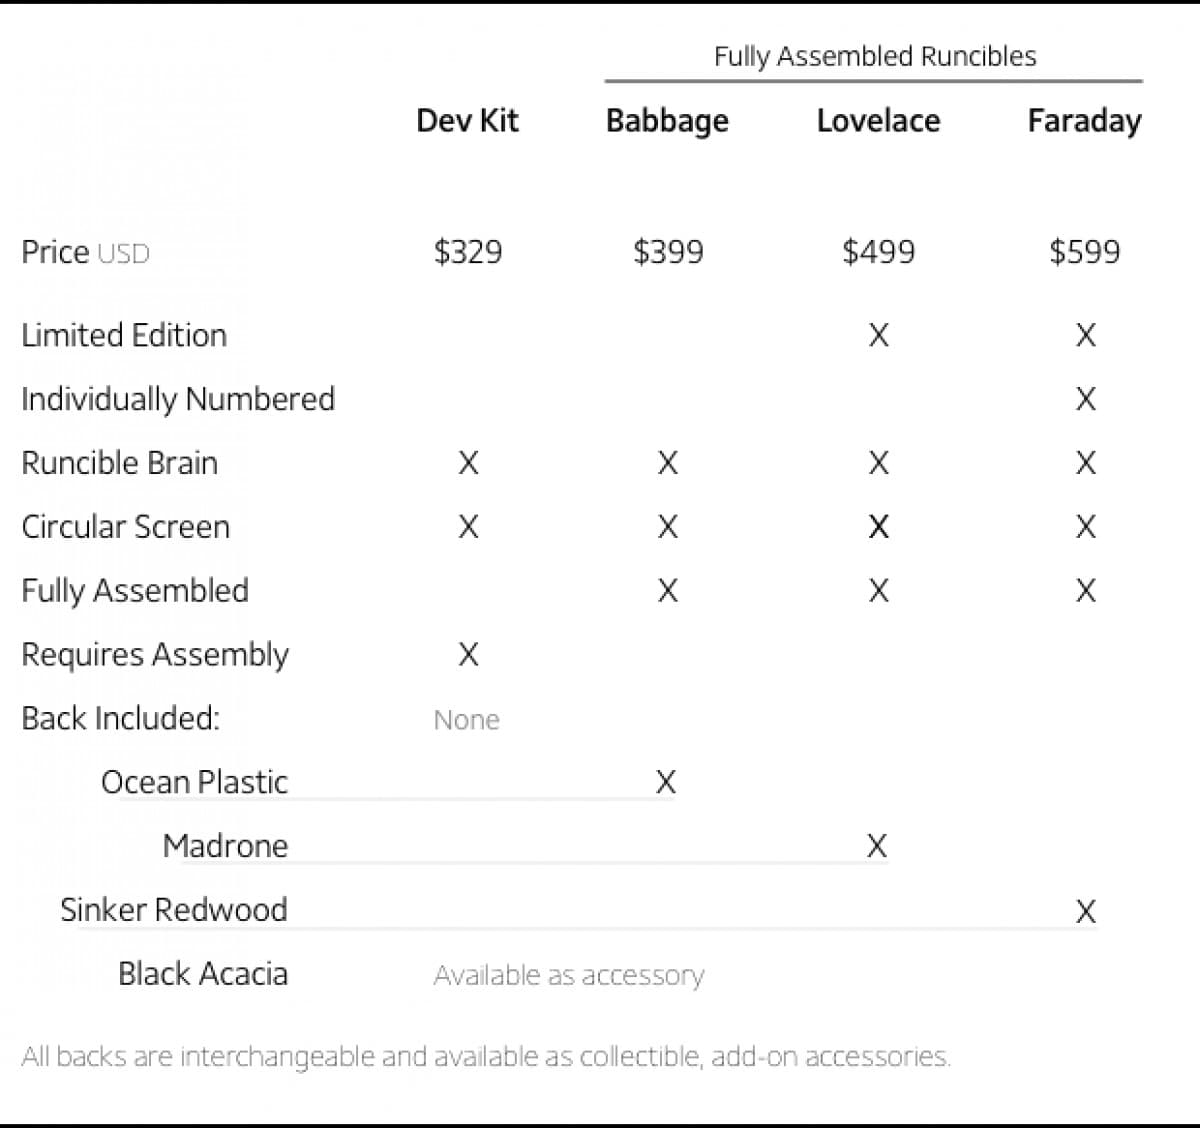
Task: Select the Circular Screen row label
Action: click(x=126, y=527)
